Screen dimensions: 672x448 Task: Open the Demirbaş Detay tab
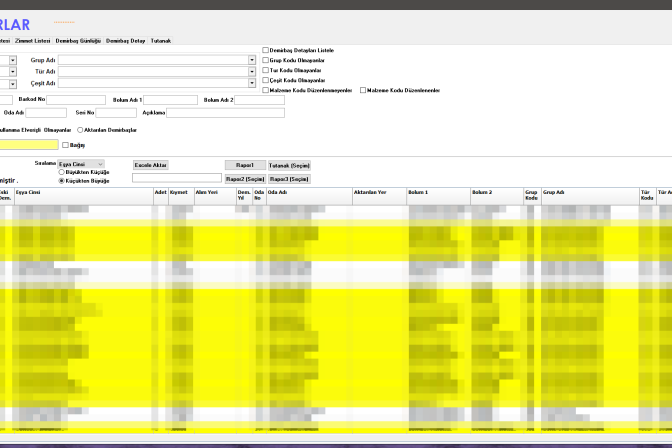(126, 41)
